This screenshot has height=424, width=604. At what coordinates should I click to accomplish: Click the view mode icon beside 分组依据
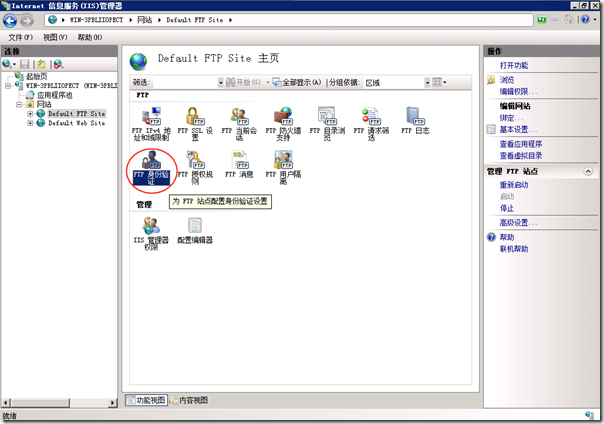[437, 82]
